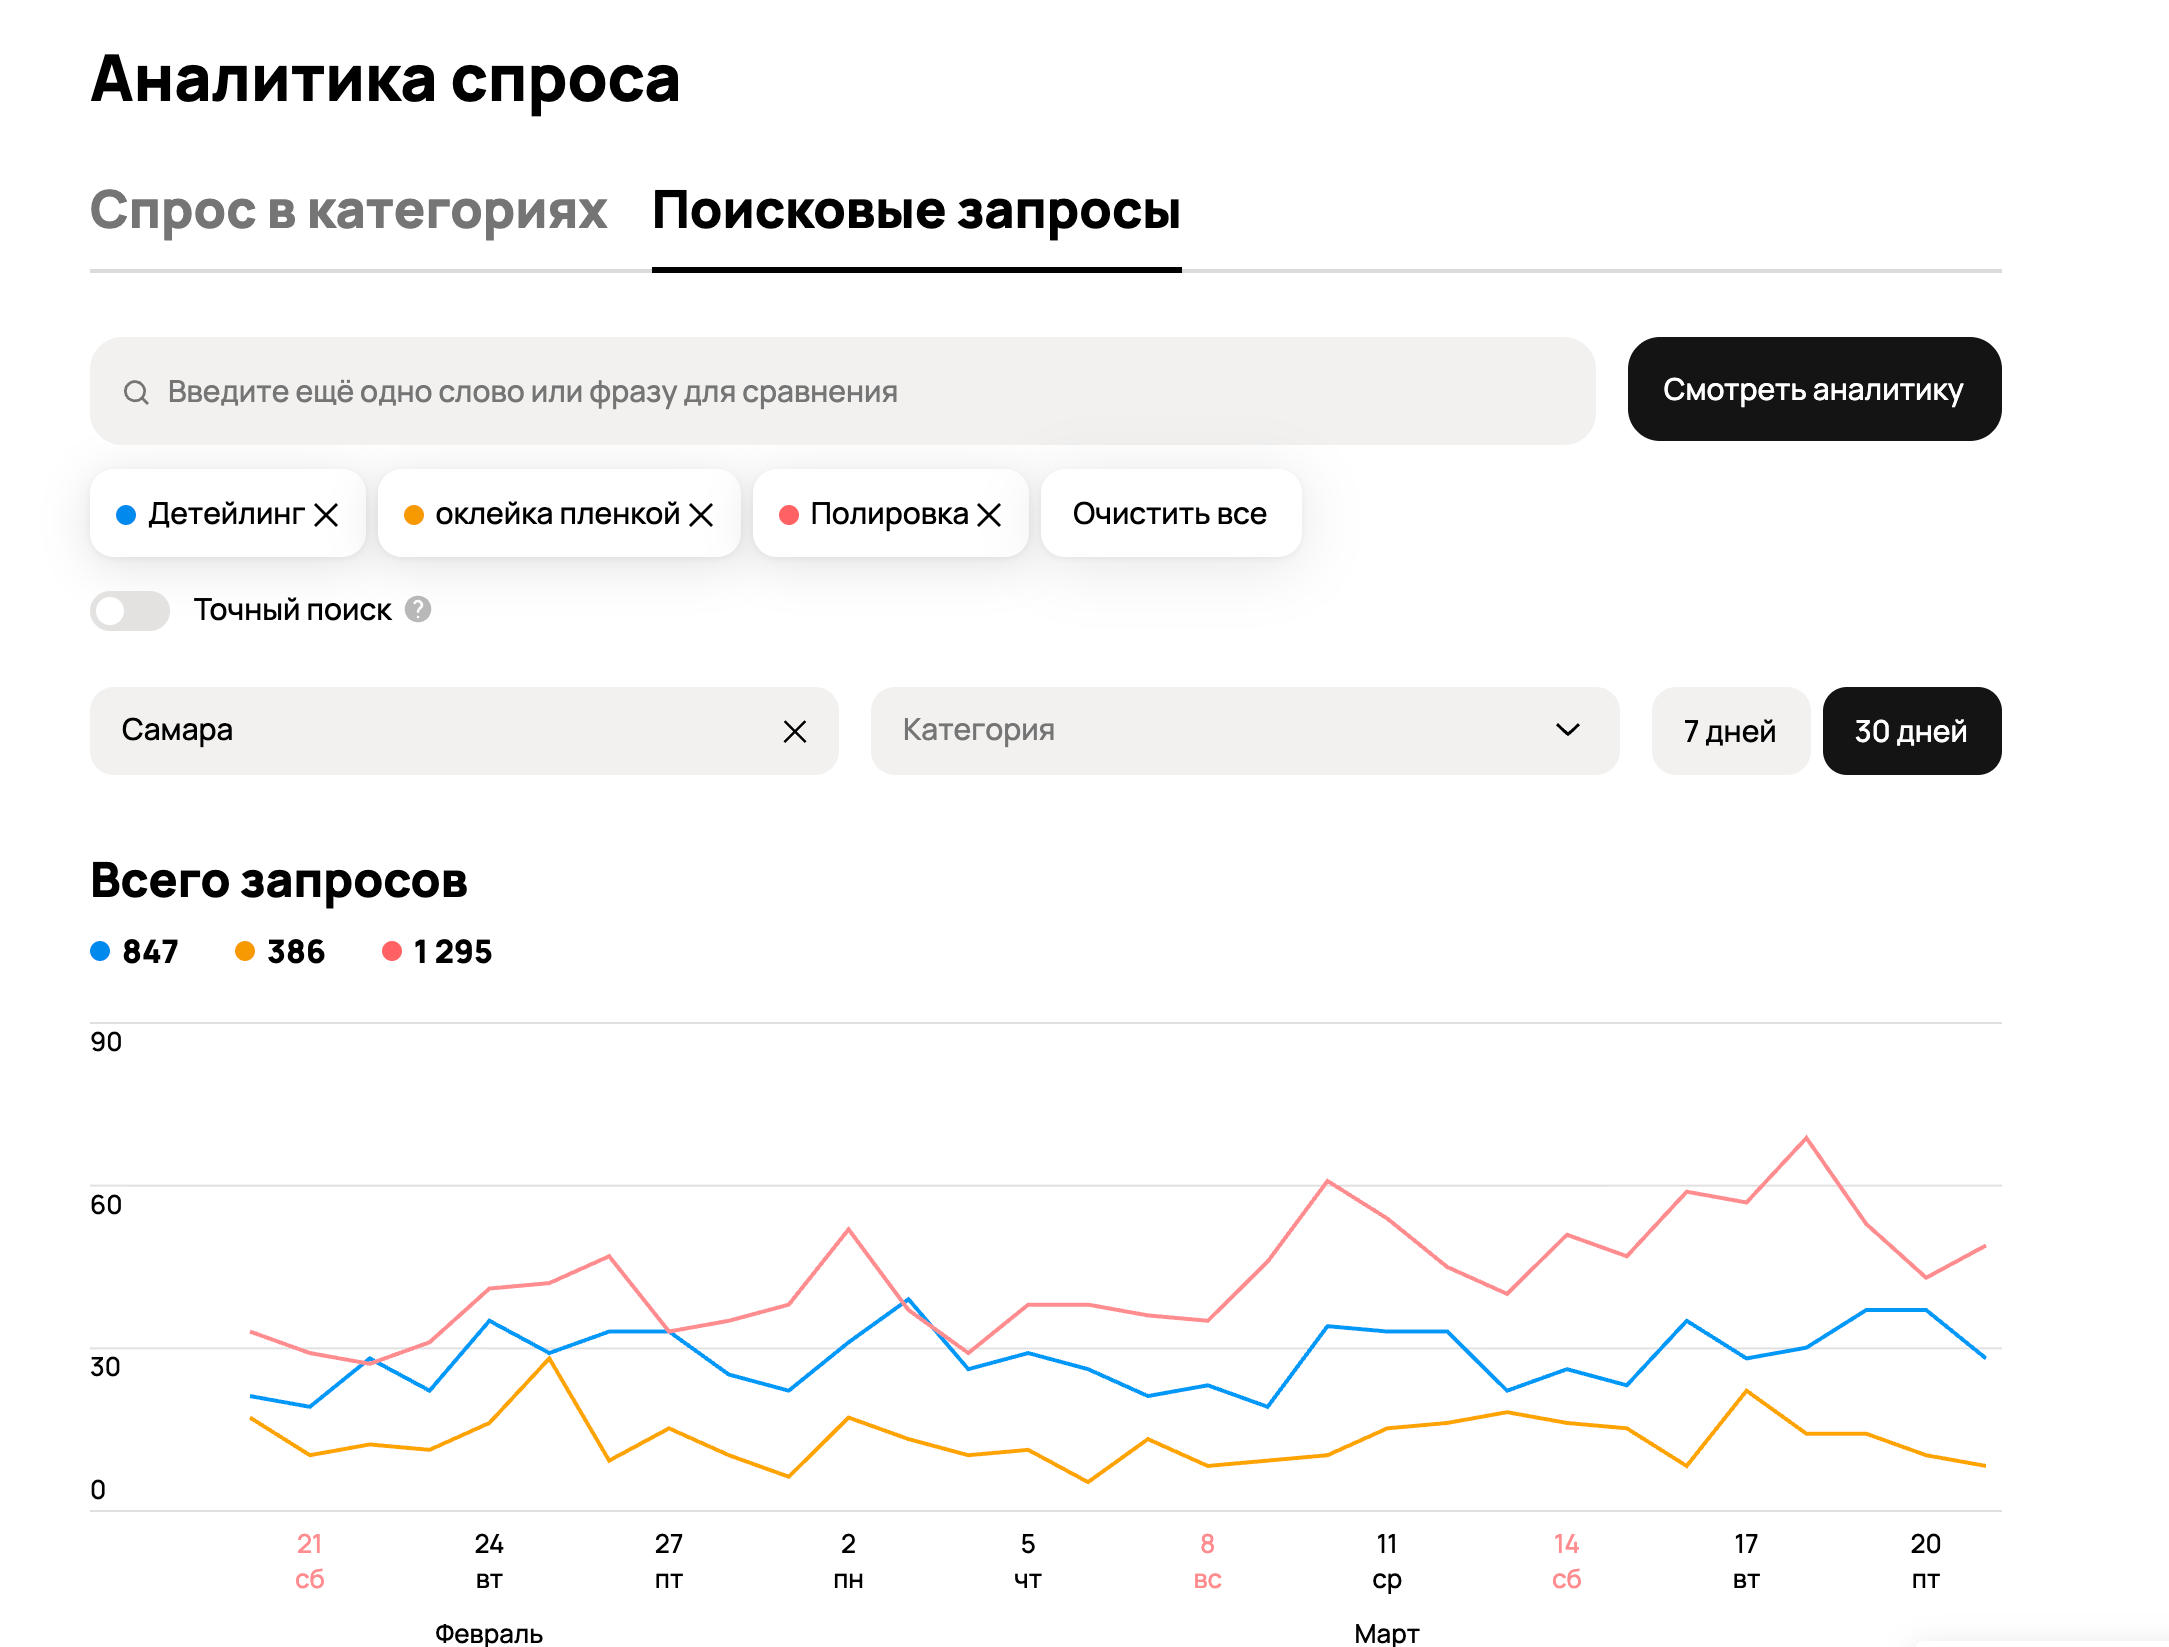Switch to Спрос в категориях tab
Screen dimensions: 2169x1647
[348, 211]
